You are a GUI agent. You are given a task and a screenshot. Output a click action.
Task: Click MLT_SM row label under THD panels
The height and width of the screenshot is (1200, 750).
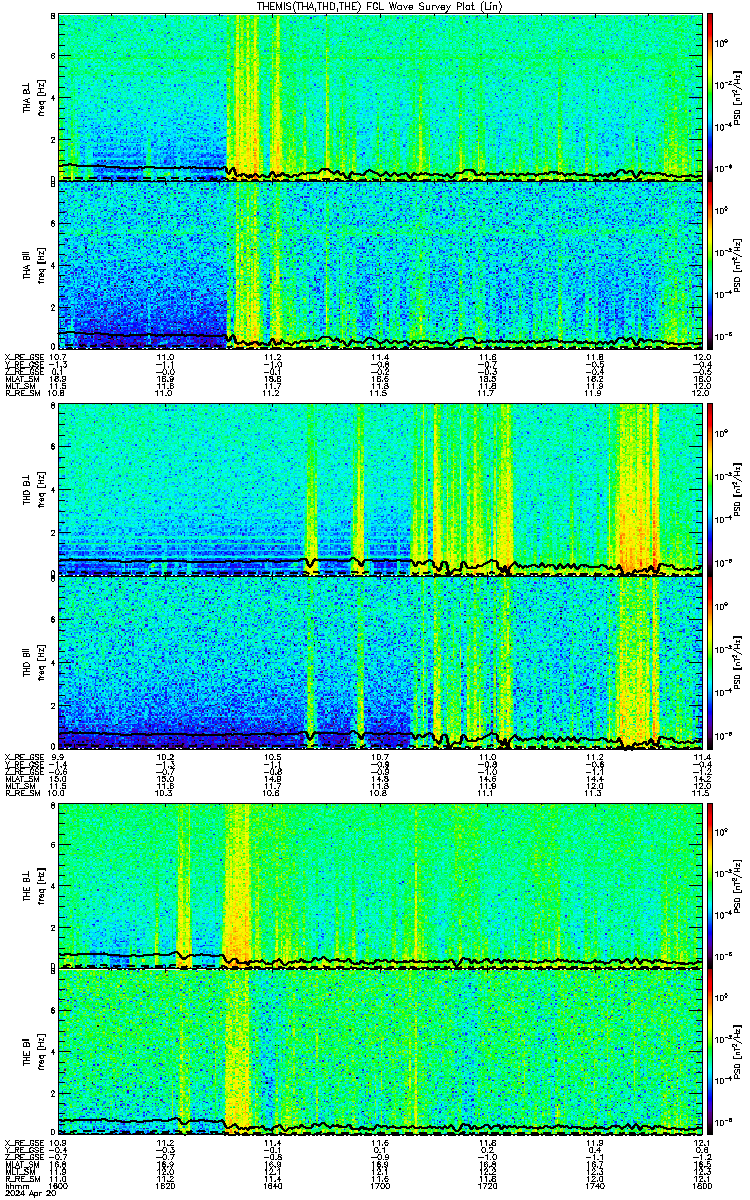18,786
